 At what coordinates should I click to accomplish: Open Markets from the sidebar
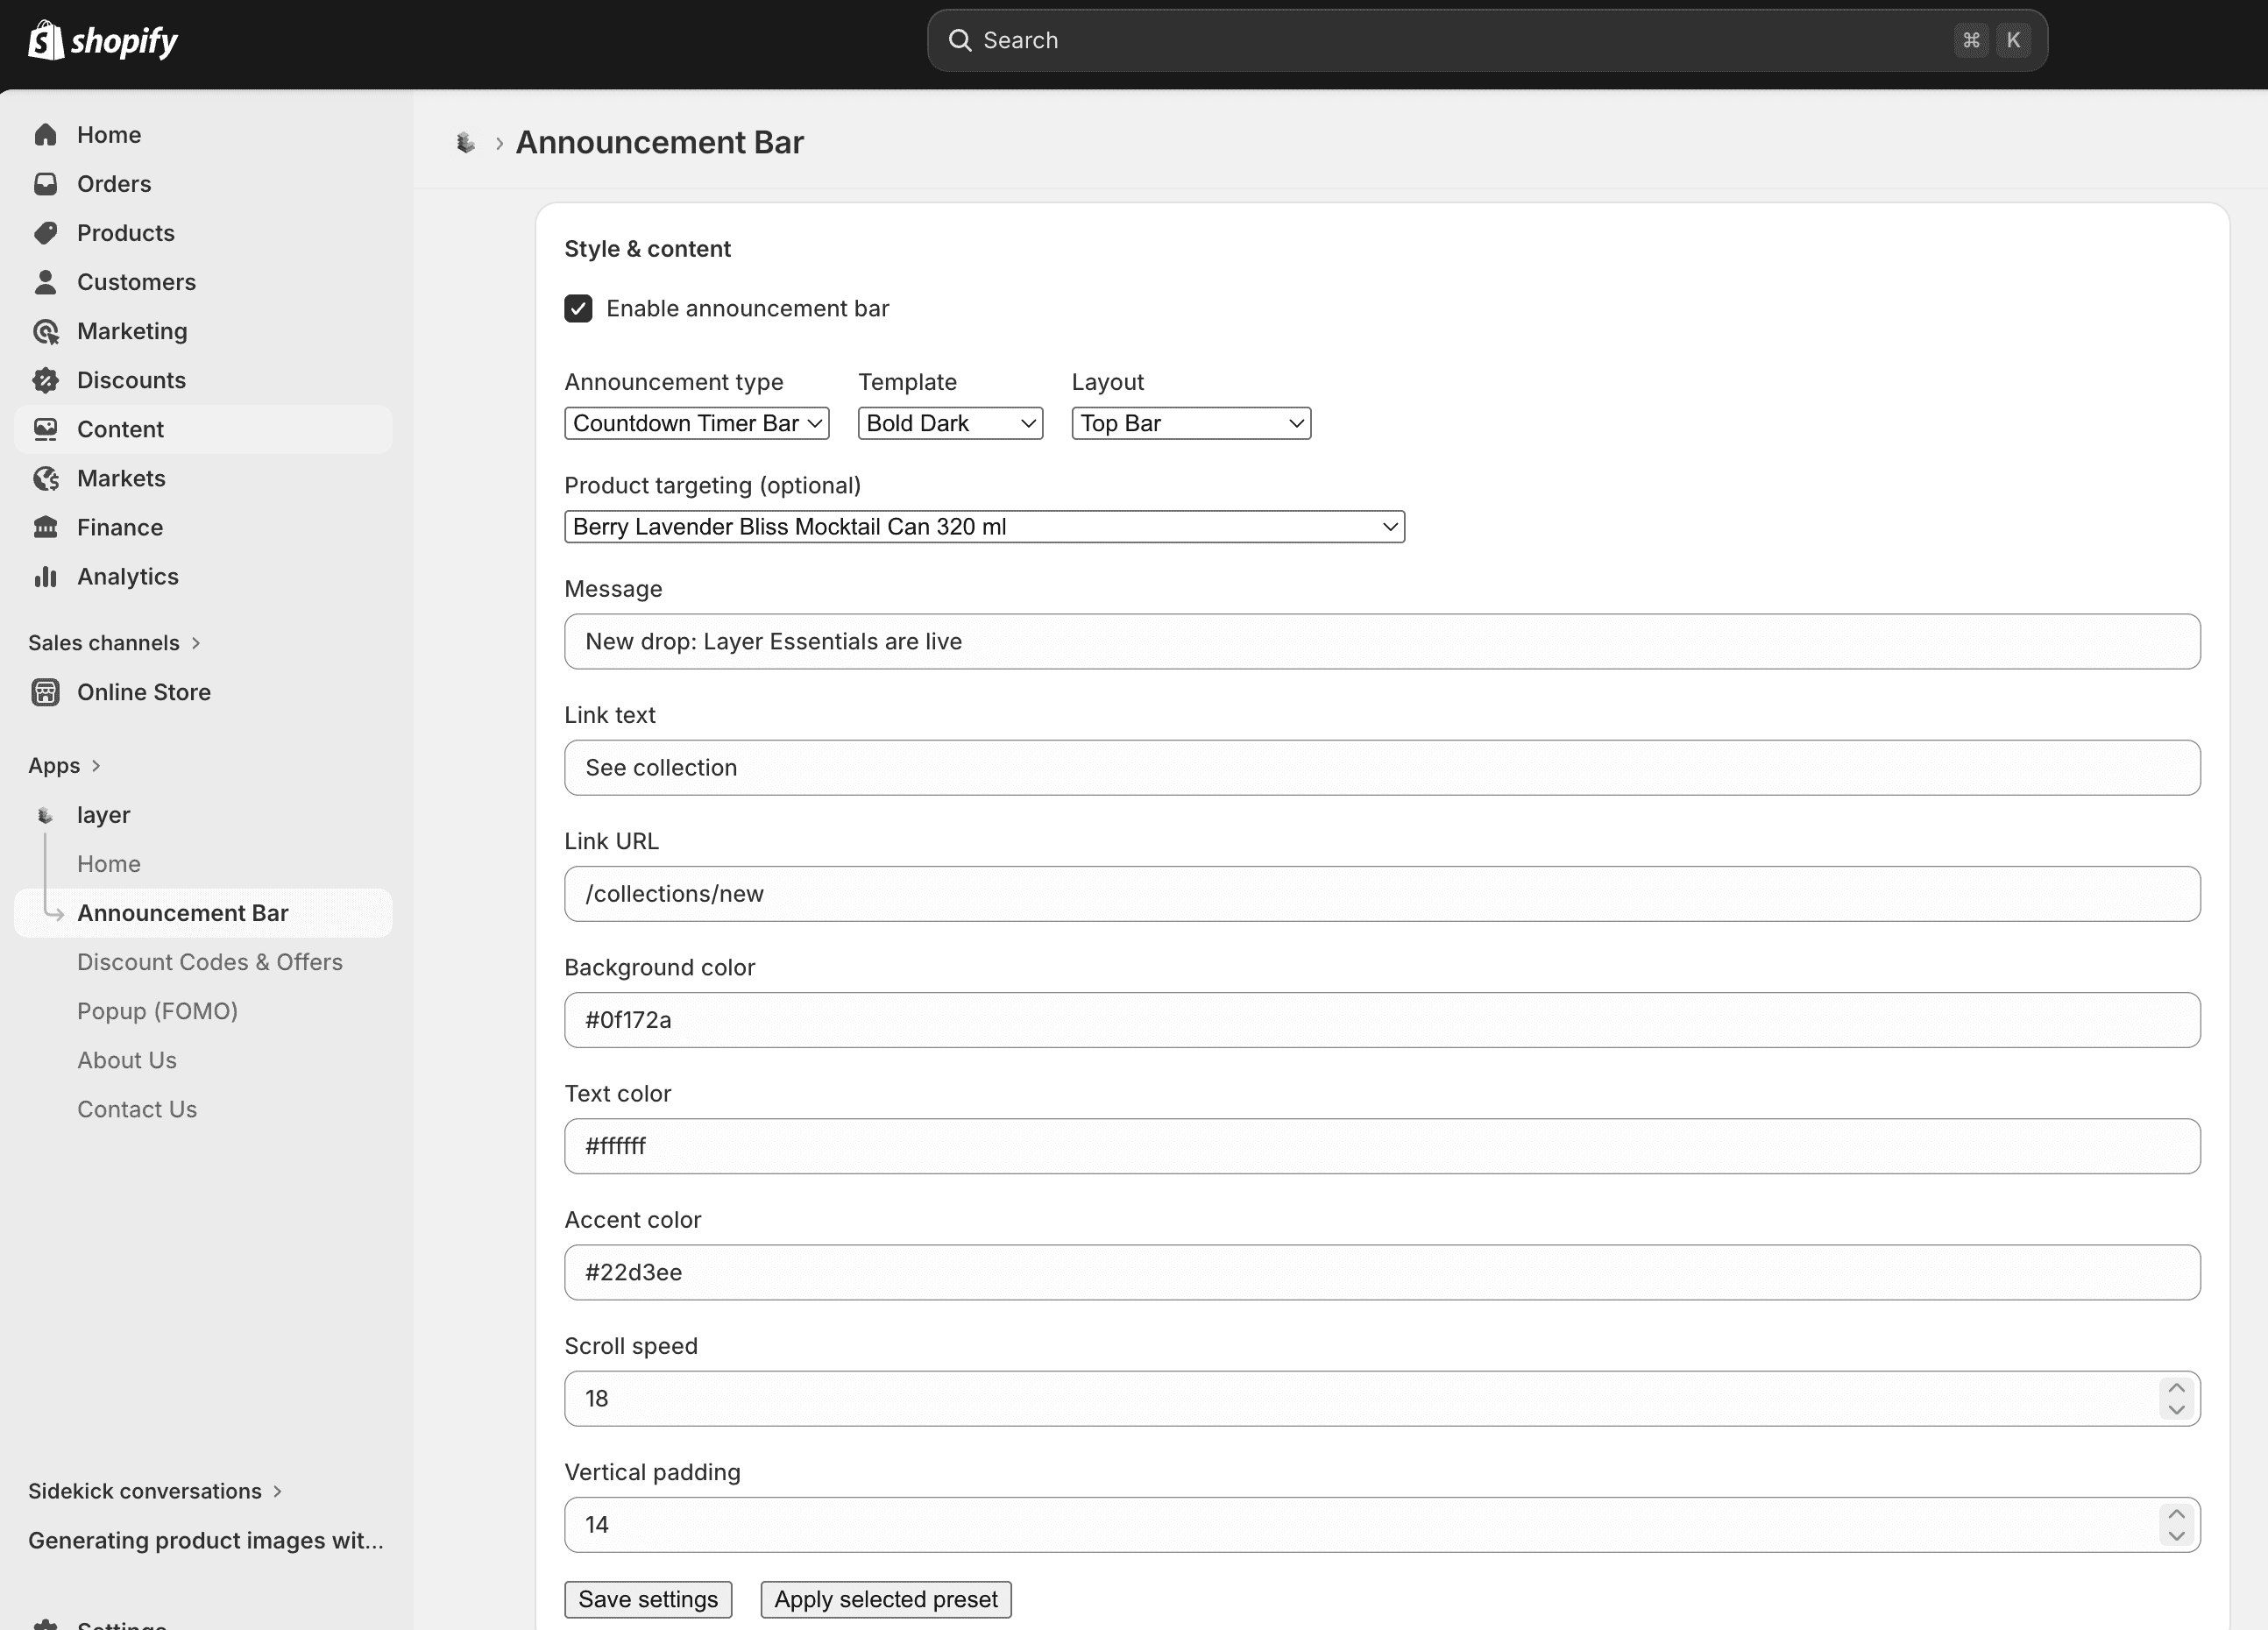pyautogui.click(x=122, y=477)
